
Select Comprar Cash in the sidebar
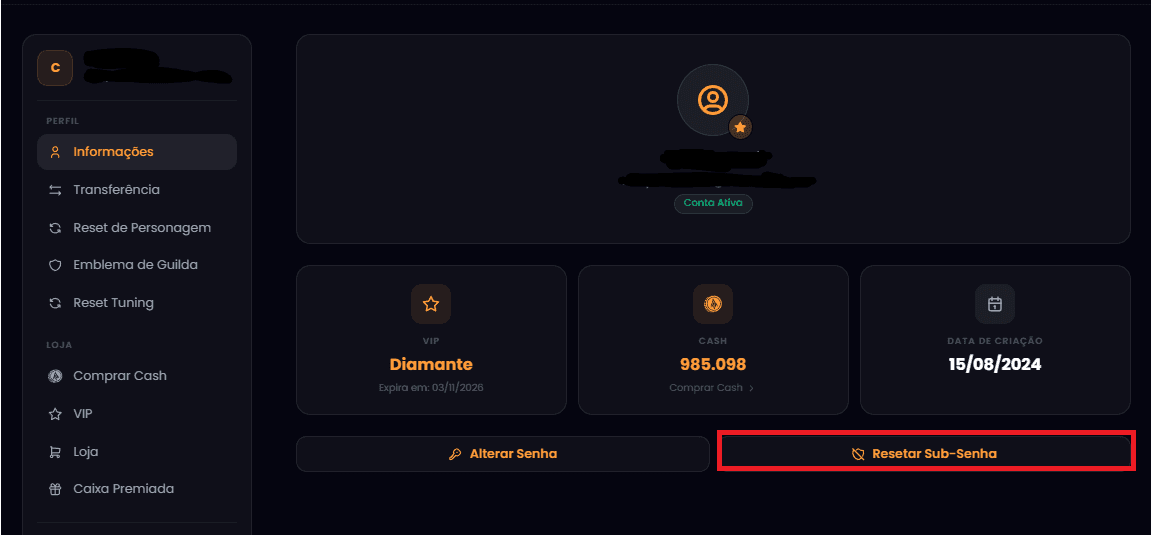[x=119, y=376]
